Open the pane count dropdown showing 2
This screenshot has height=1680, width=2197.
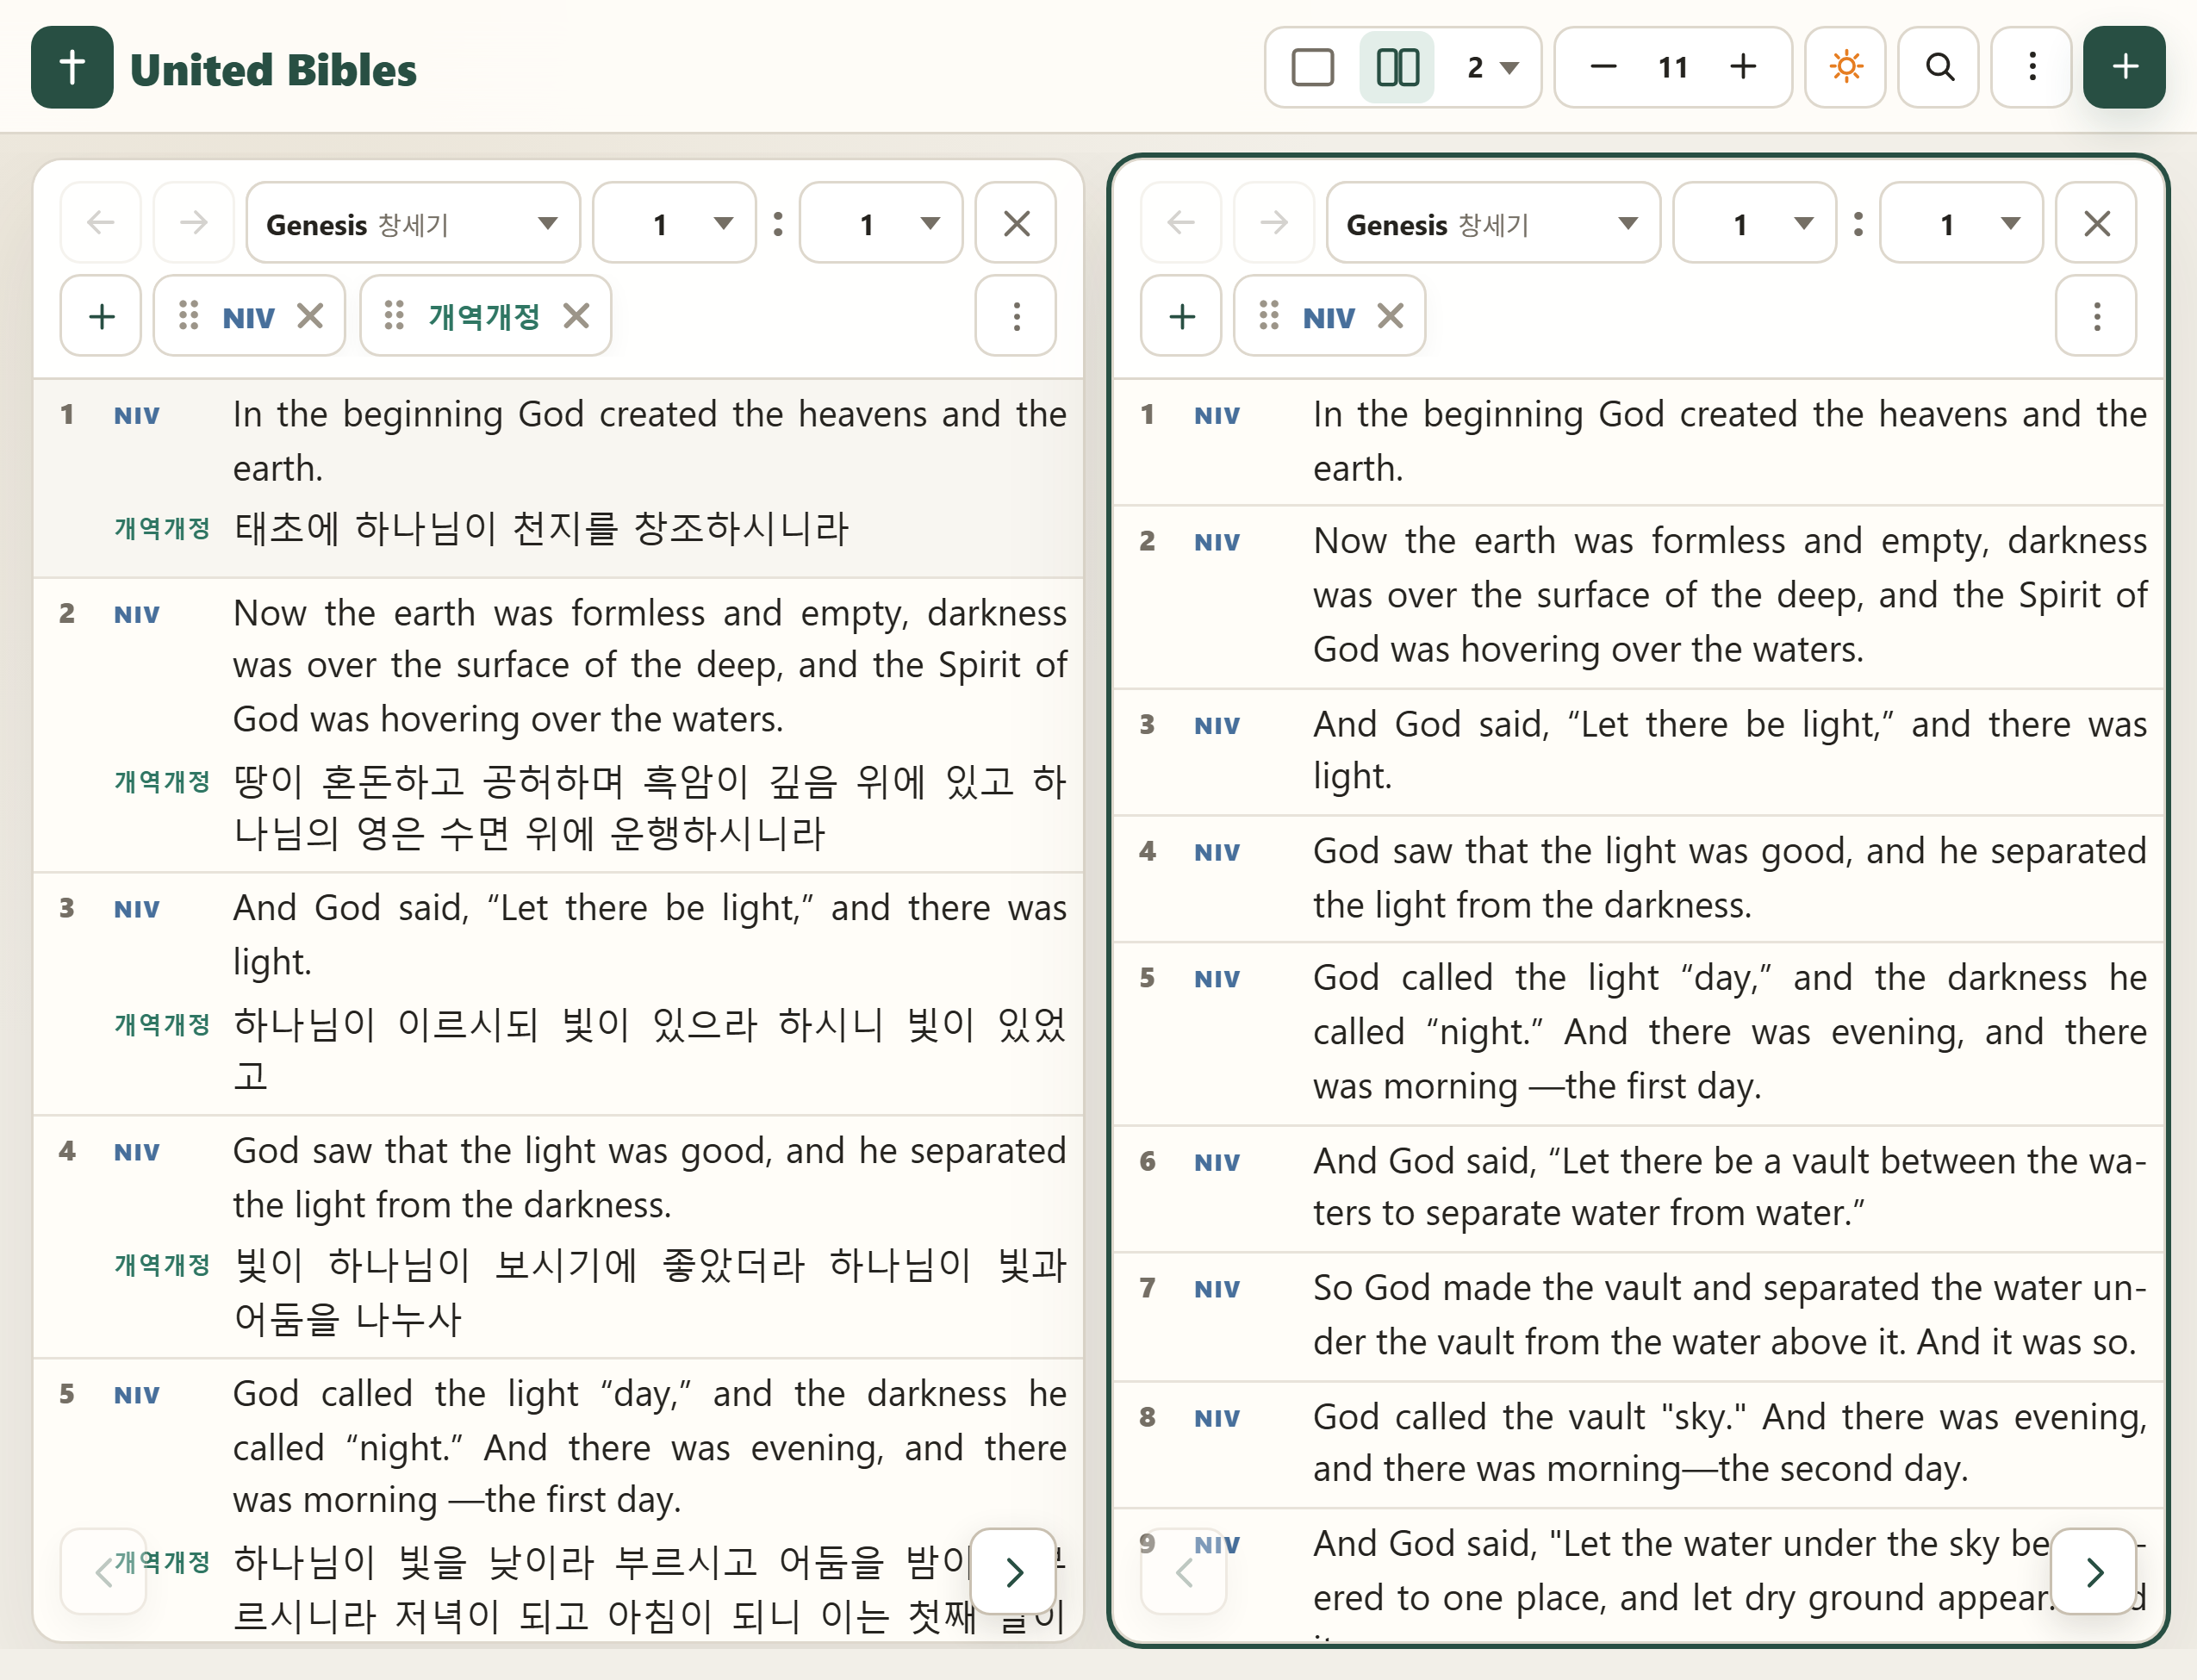coord(1492,67)
